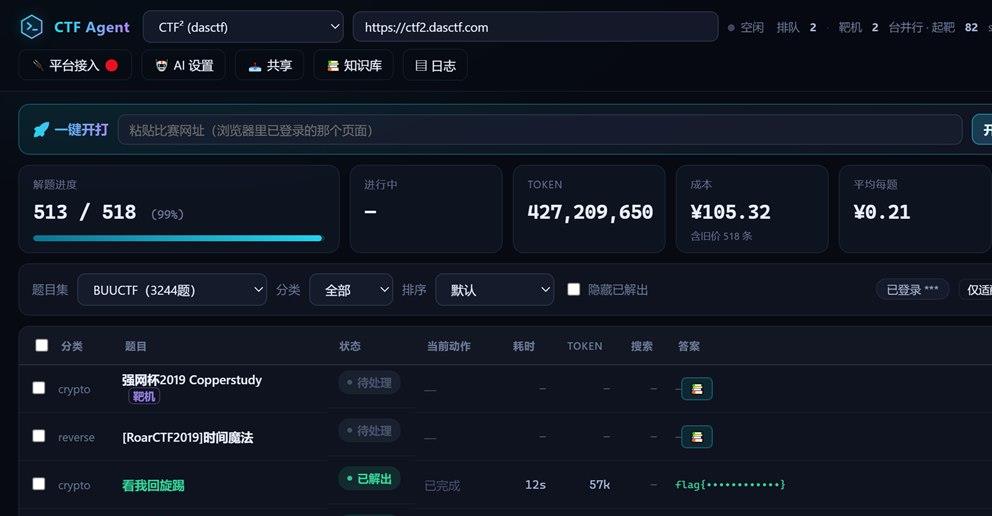Screen dimensions: 992x516
Task: Open the 平台接入 button
Action: [75, 65]
